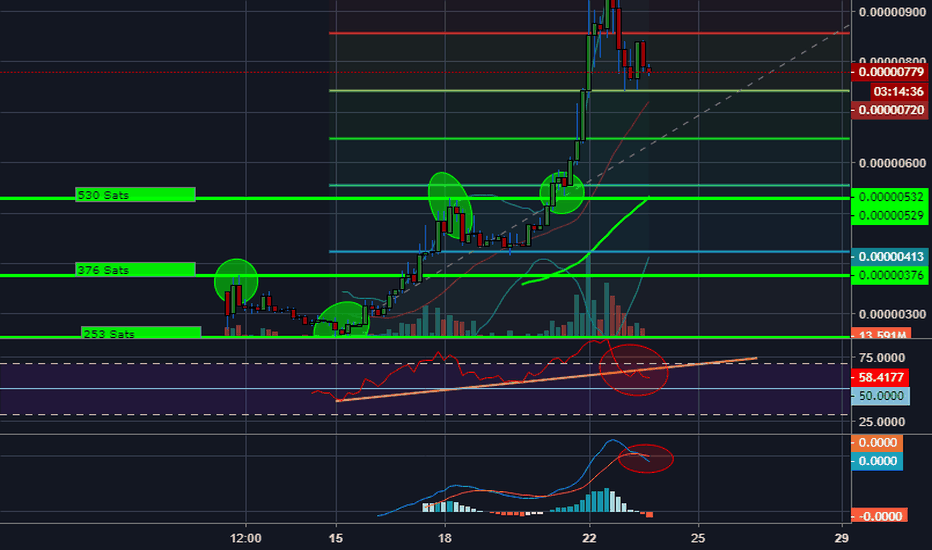The height and width of the screenshot is (550, 932).
Task: Select the 0.00000376 green price tag
Action: (x=889, y=275)
